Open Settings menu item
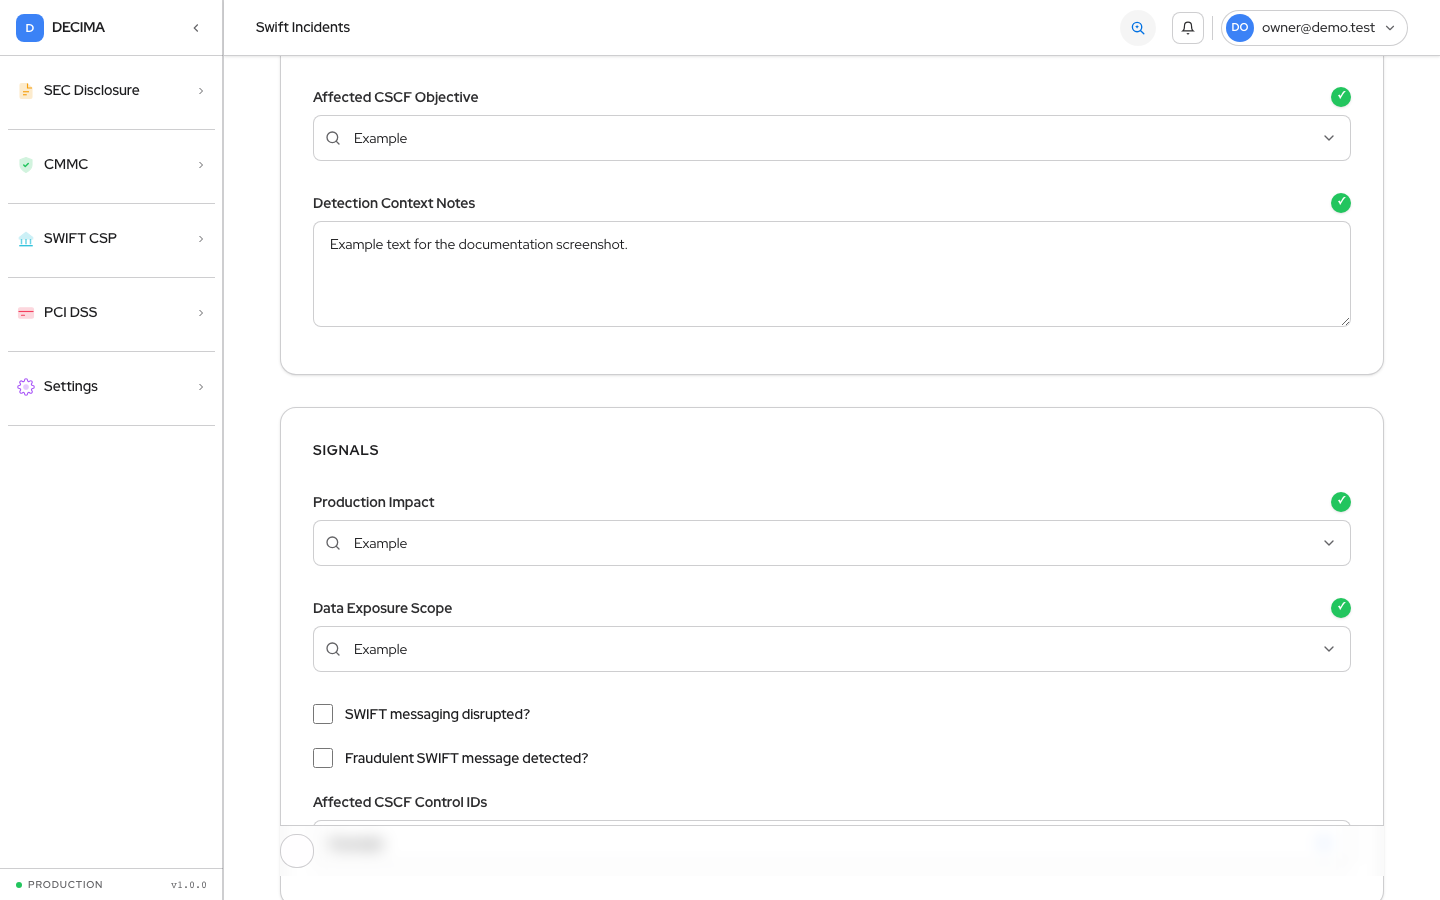The width and height of the screenshot is (1440, 900). [111, 387]
